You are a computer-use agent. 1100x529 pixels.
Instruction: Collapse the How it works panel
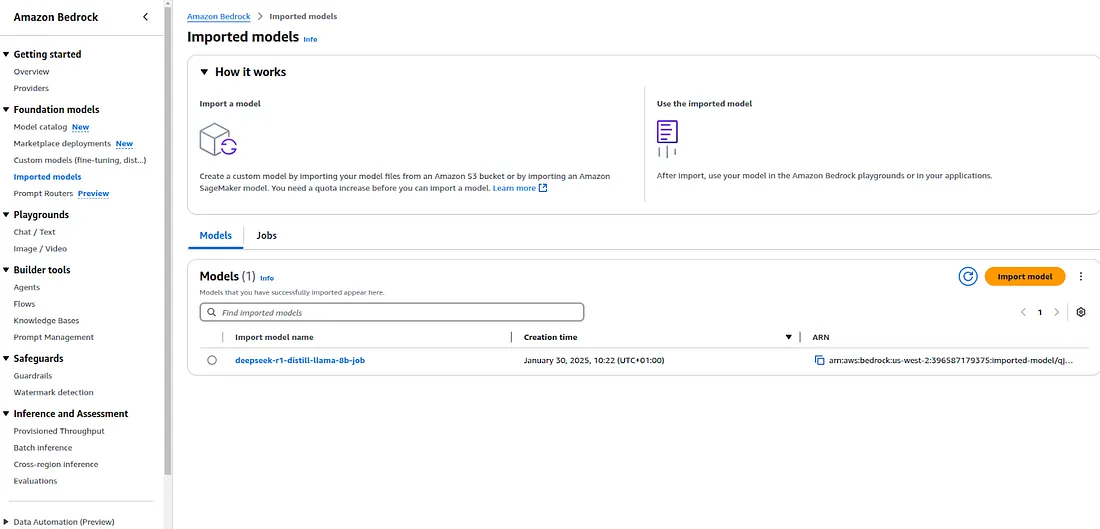pyautogui.click(x=204, y=72)
